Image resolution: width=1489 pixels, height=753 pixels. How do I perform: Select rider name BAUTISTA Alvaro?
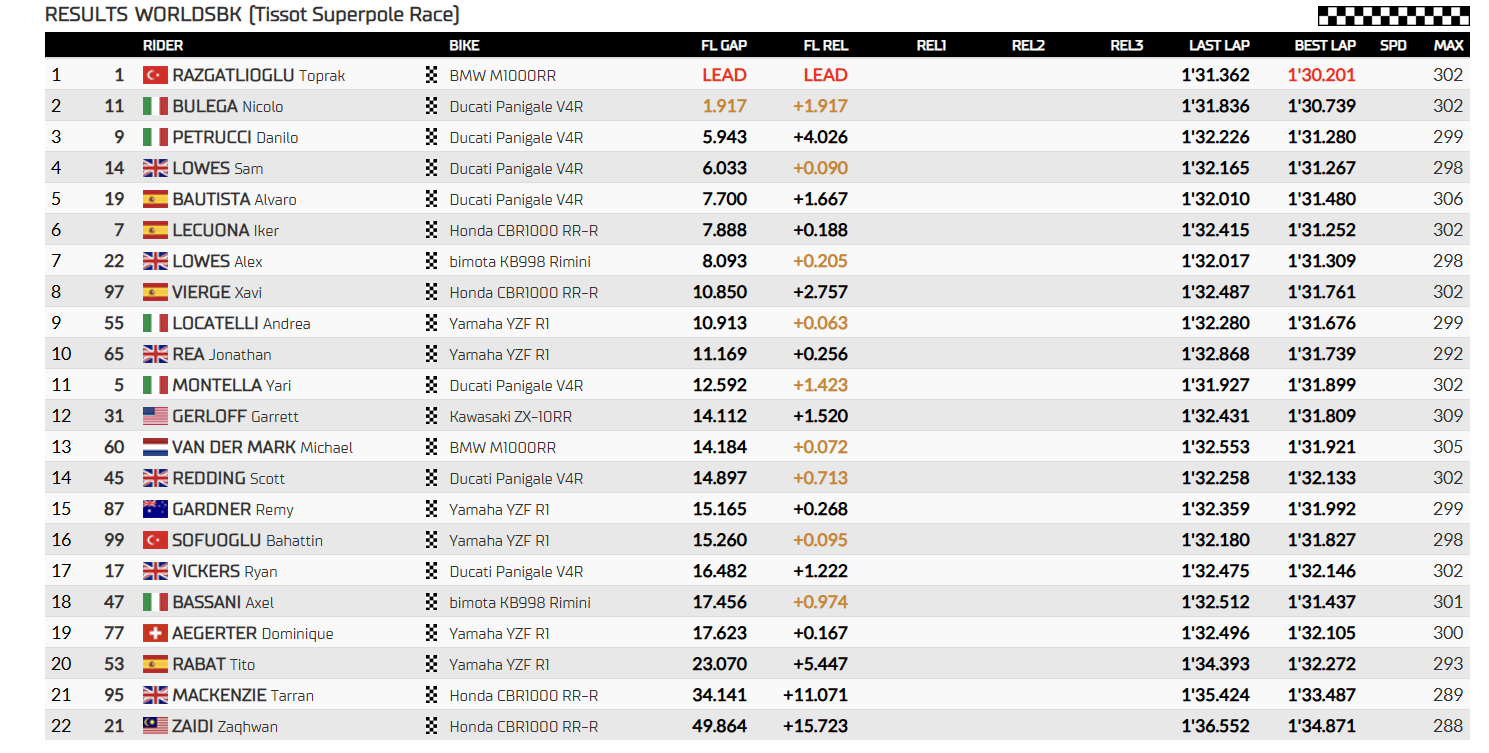point(234,199)
